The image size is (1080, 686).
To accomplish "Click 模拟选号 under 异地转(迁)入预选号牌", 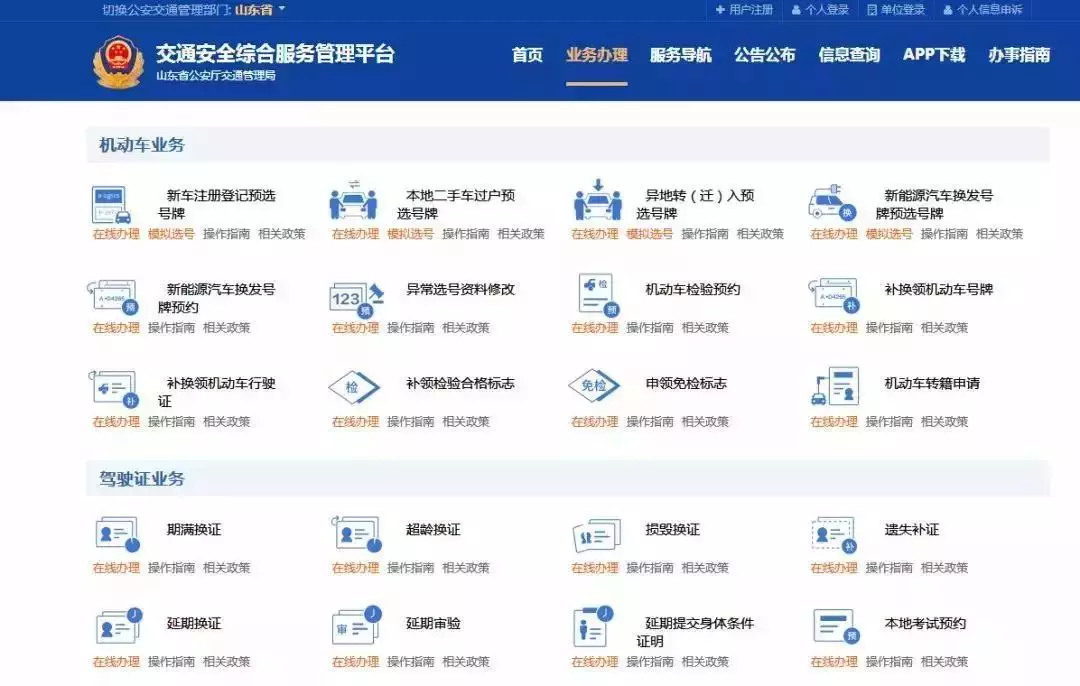I will (x=649, y=234).
